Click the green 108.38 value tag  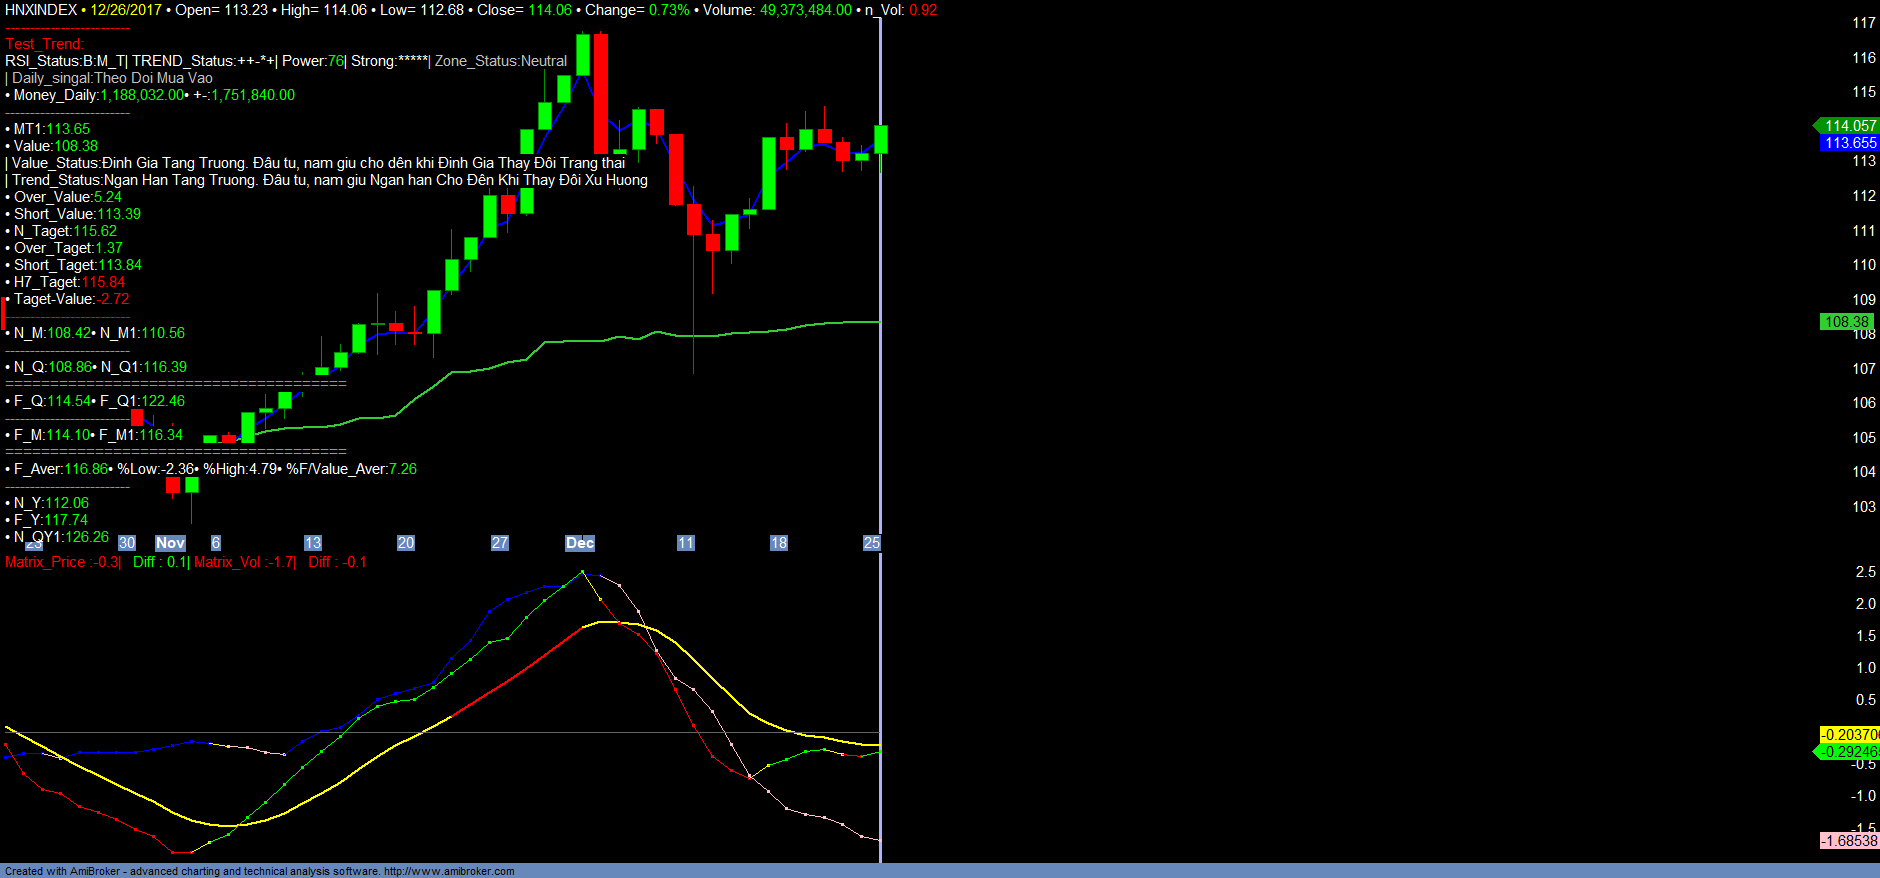(x=1846, y=322)
